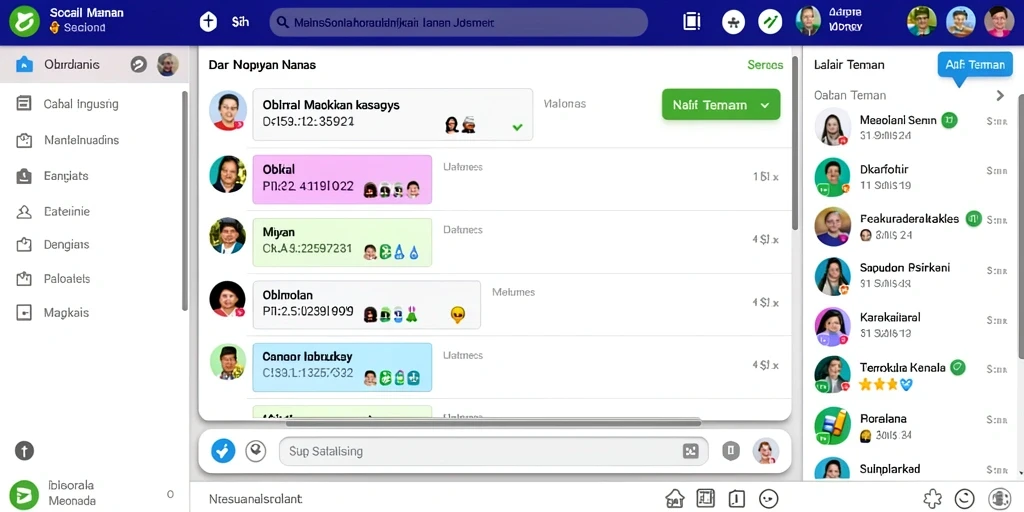Expand the Oatban Teman chevron
Image resolution: width=1024 pixels, height=512 pixels.
[x=1000, y=95]
